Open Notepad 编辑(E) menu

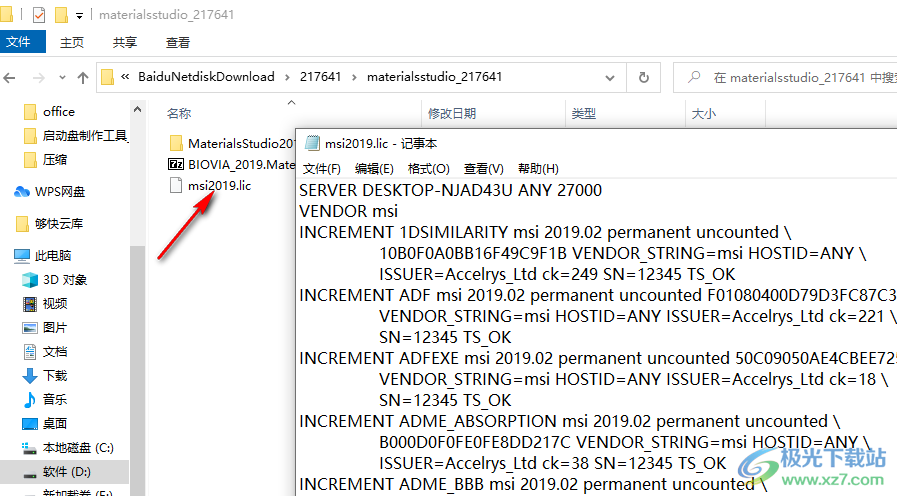tap(374, 169)
